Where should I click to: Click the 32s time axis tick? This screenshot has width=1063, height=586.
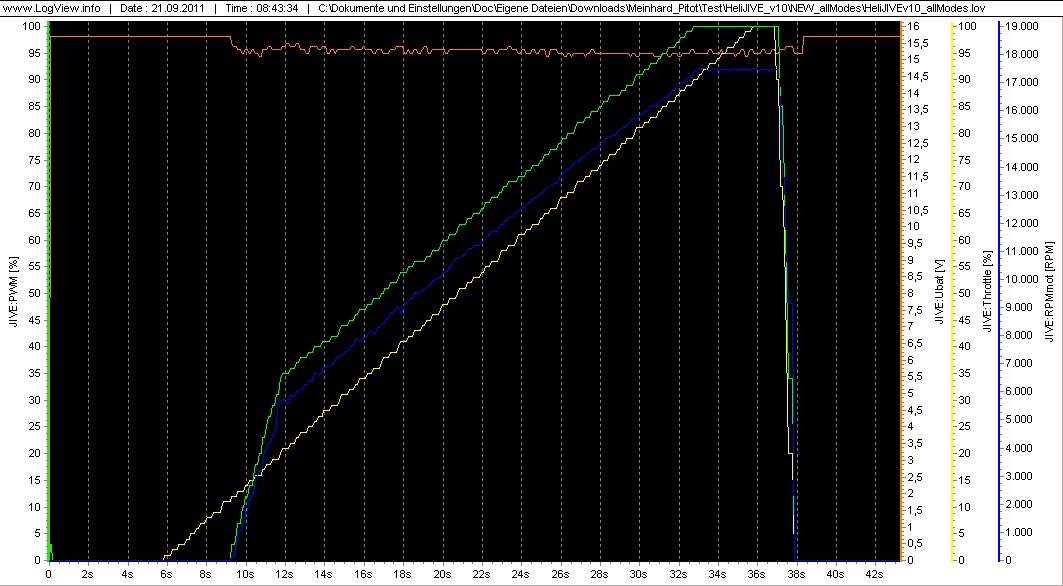[679, 572]
